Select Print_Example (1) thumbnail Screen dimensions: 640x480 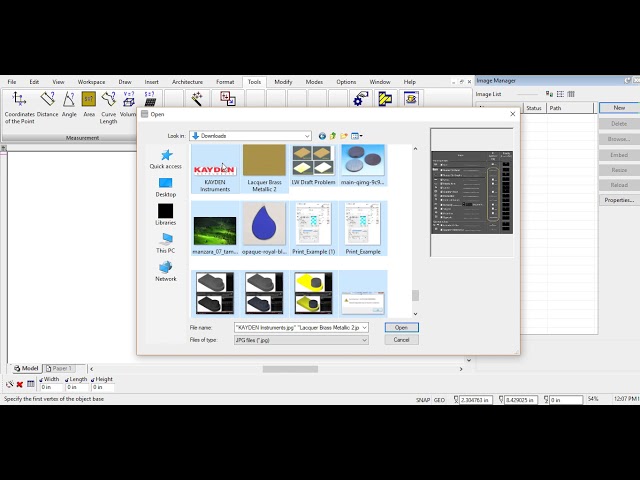313,228
